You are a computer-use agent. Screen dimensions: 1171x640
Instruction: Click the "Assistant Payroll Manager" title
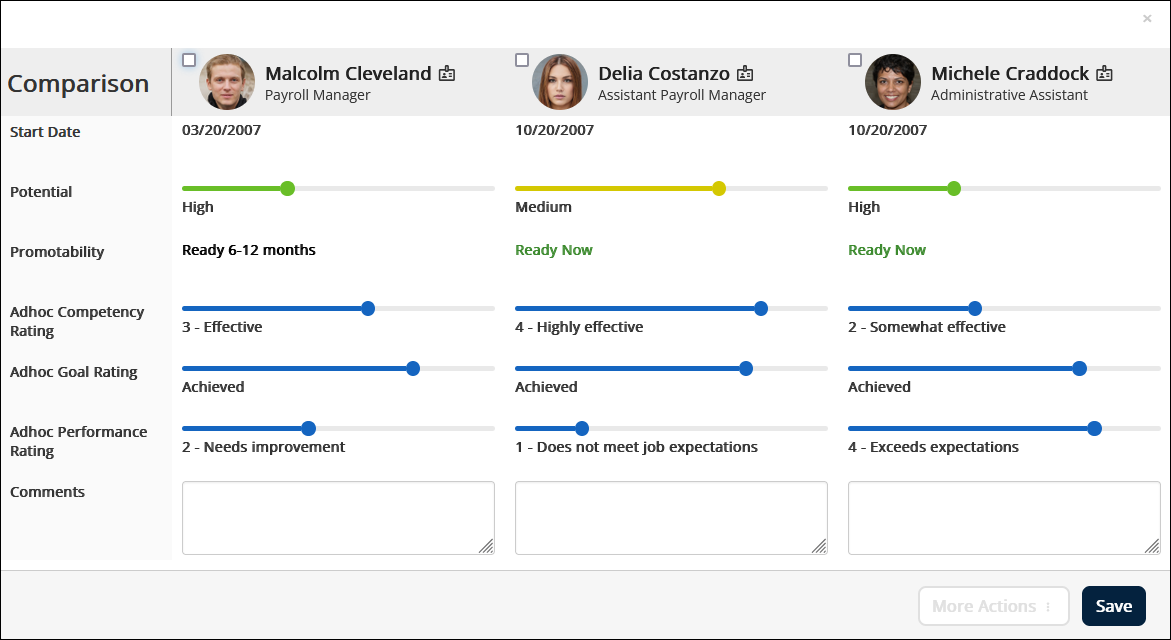(x=682, y=95)
